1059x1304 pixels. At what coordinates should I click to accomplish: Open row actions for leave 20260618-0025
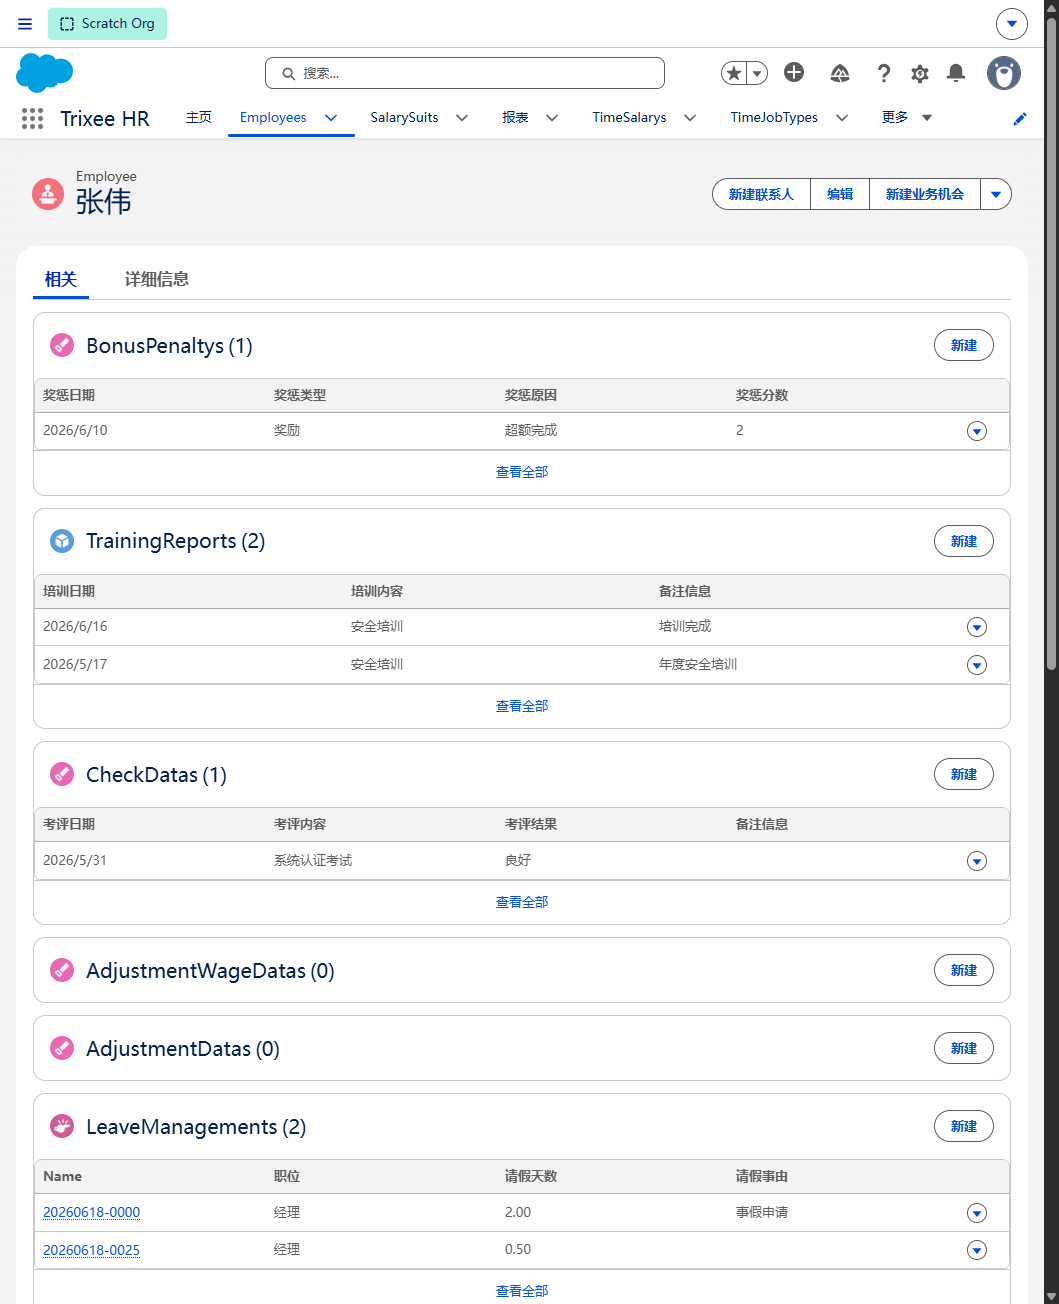pos(977,1250)
